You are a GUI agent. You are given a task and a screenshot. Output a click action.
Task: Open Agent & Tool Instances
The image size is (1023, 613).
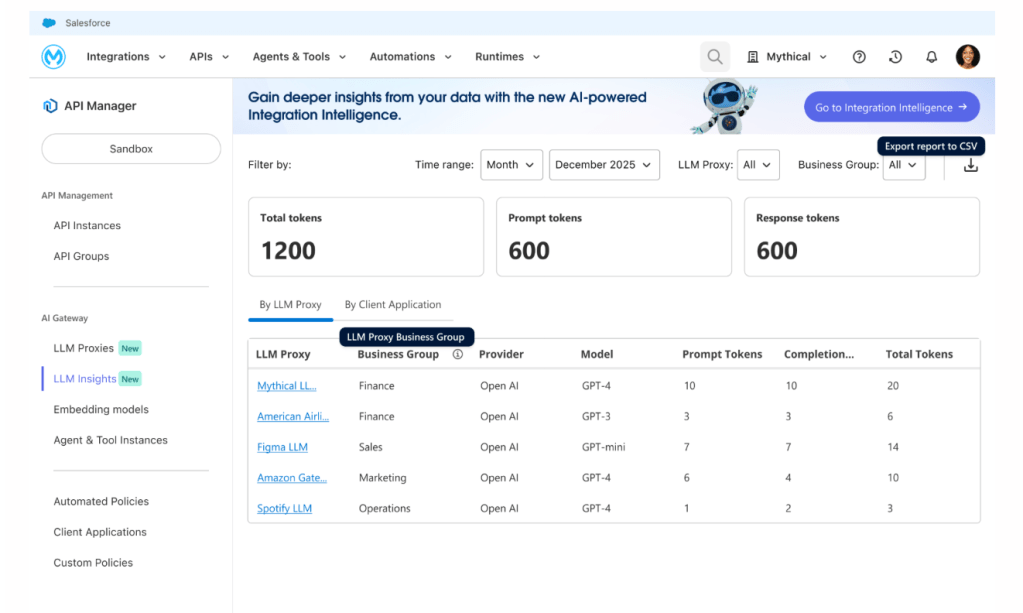tap(111, 440)
